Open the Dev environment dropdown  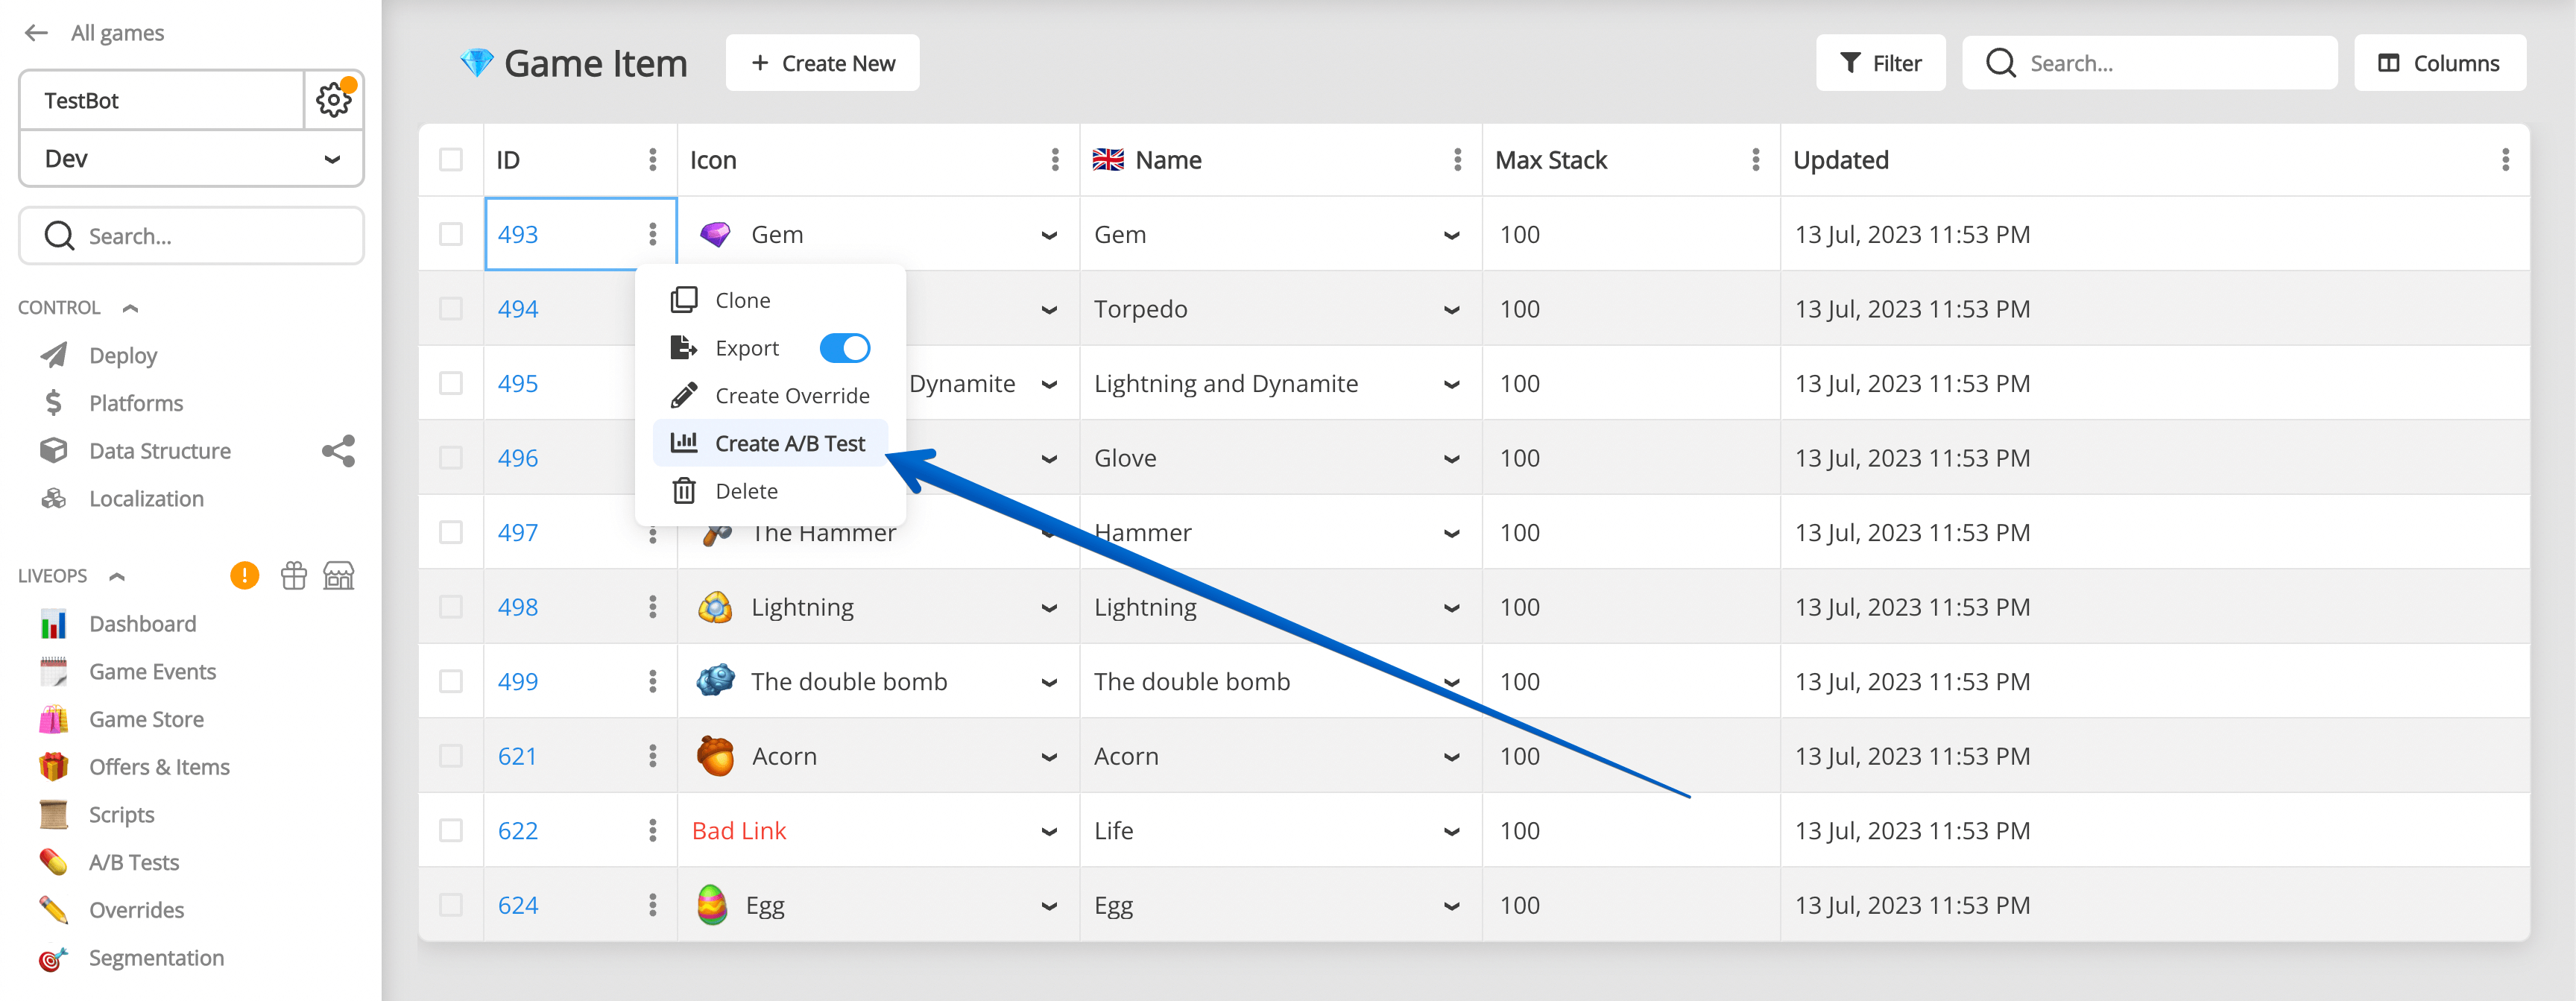[x=190, y=159]
